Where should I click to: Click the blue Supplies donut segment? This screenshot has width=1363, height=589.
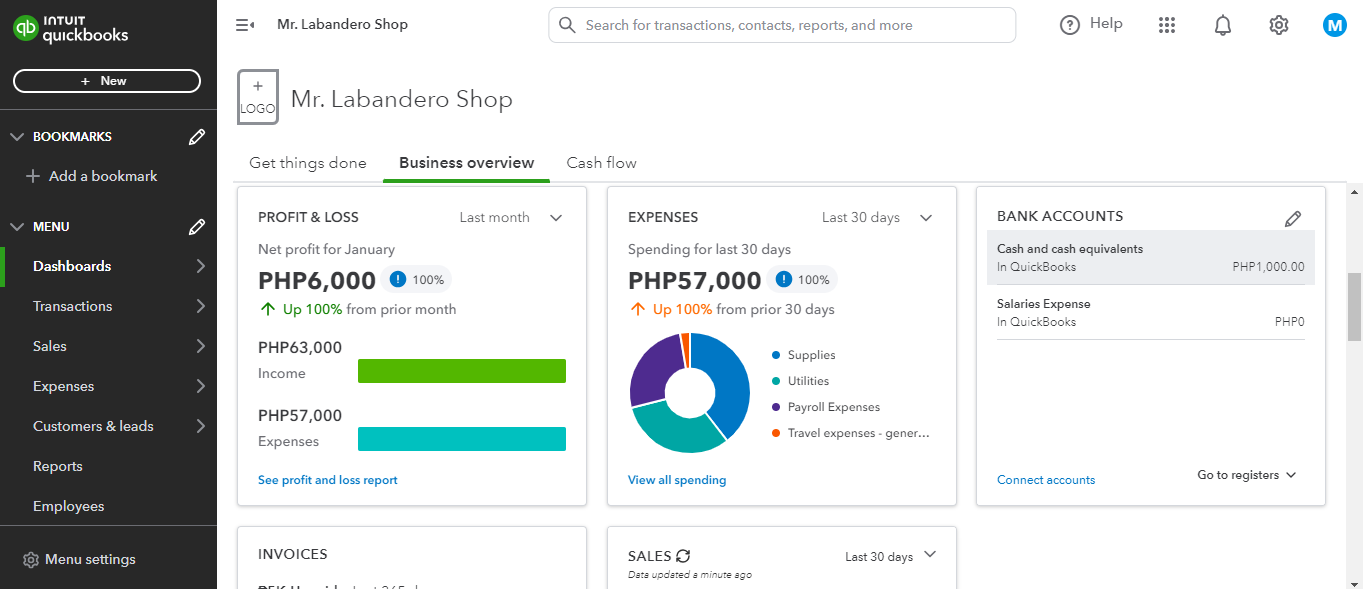point(729,385)
